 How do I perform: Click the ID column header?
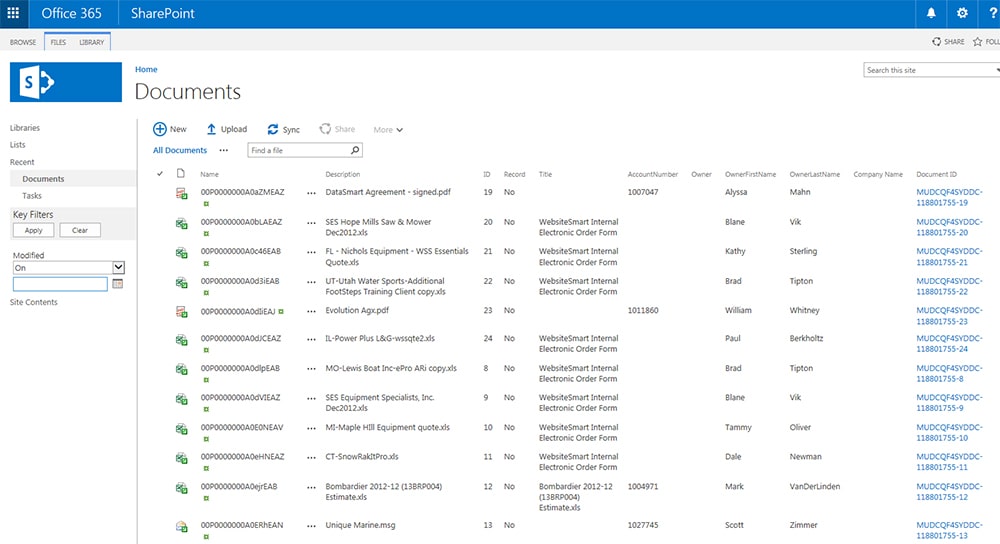(487, 174)
